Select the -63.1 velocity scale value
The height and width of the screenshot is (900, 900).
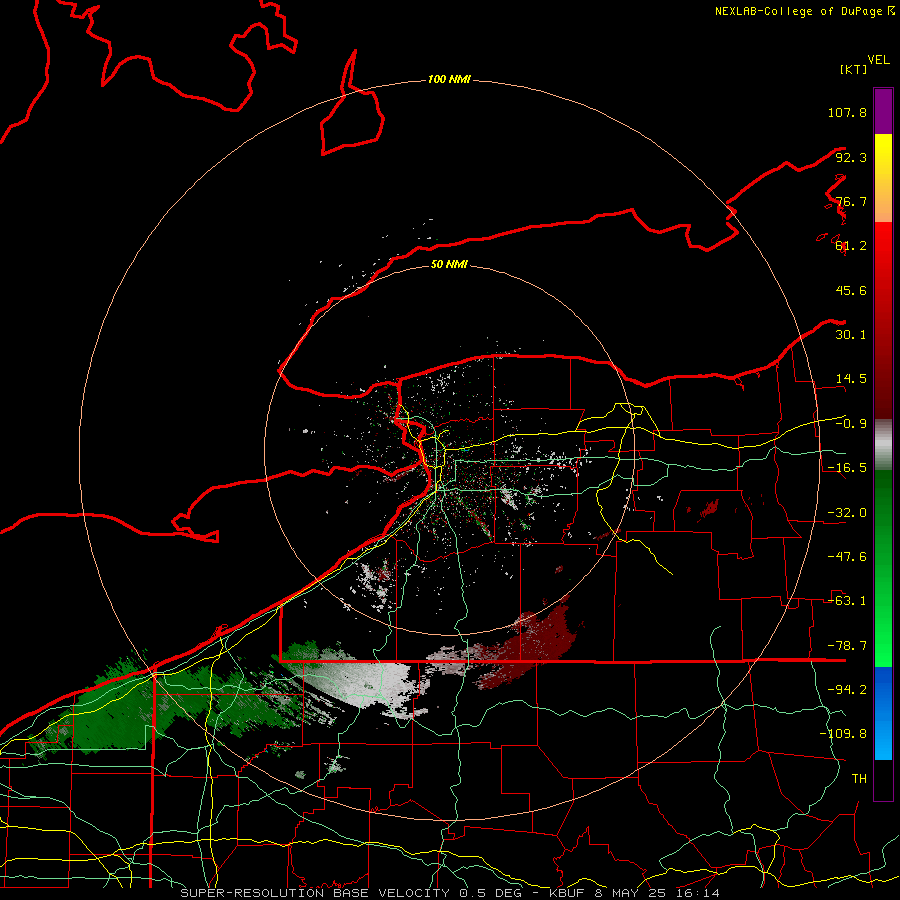click(x=847, y=601)
